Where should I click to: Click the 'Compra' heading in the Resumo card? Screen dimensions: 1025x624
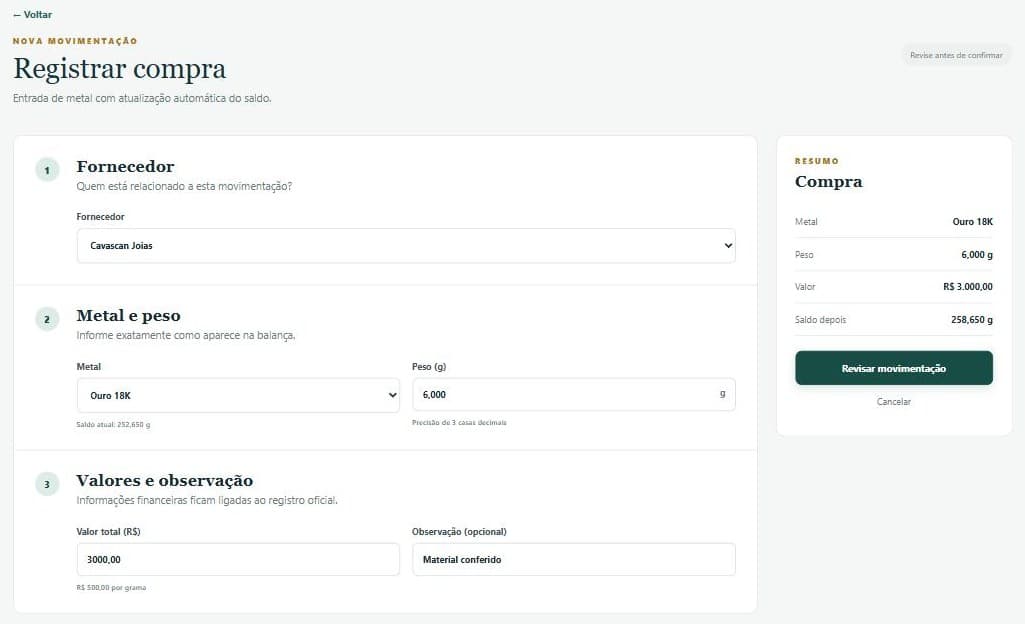[x=828, y=182]
